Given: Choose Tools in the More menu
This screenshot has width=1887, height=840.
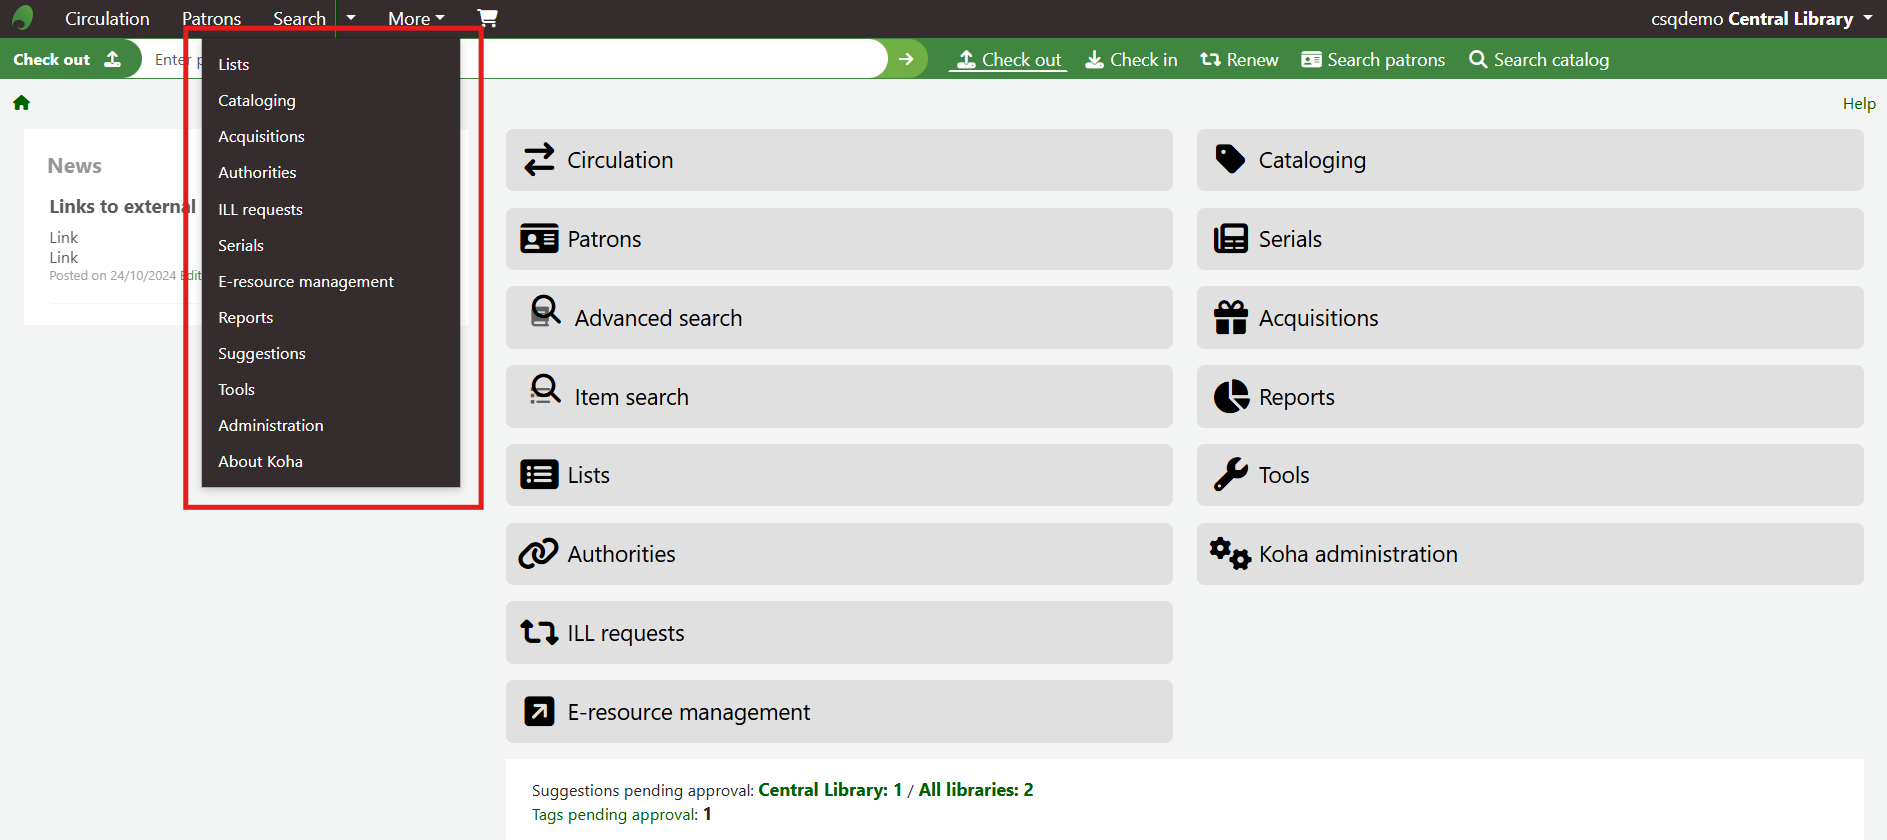Looking at the screenshot, I should [x=331, y=389].
